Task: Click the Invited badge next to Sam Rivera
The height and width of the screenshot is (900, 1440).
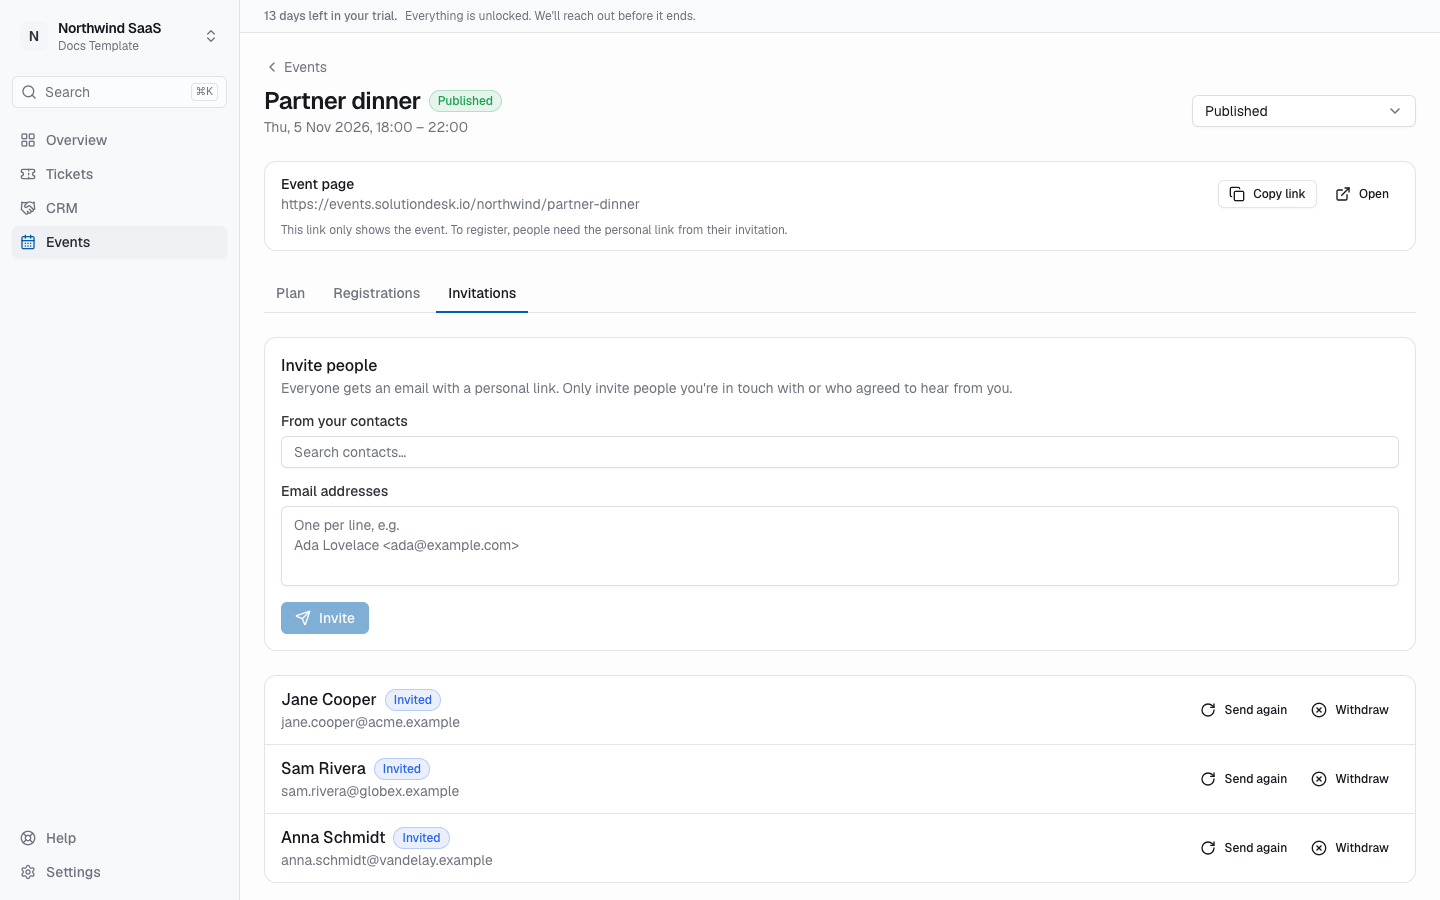Action: click(402, 769)
